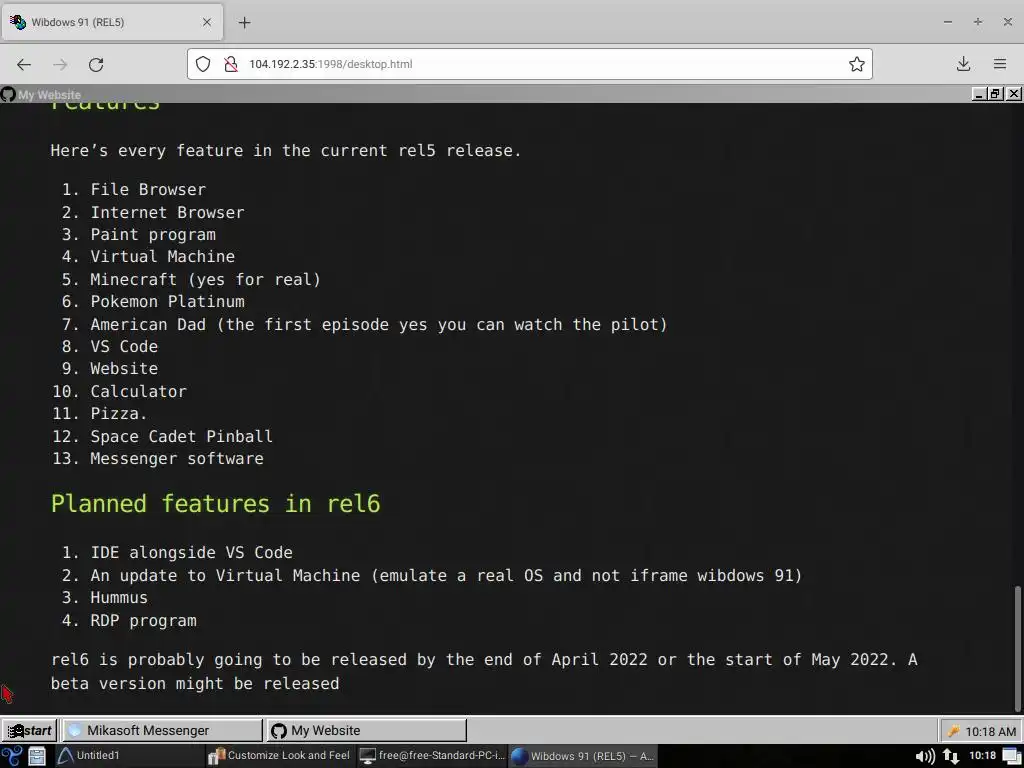
Task: Click the page vertical scrollbar thumb
Action: [1017, 648]
